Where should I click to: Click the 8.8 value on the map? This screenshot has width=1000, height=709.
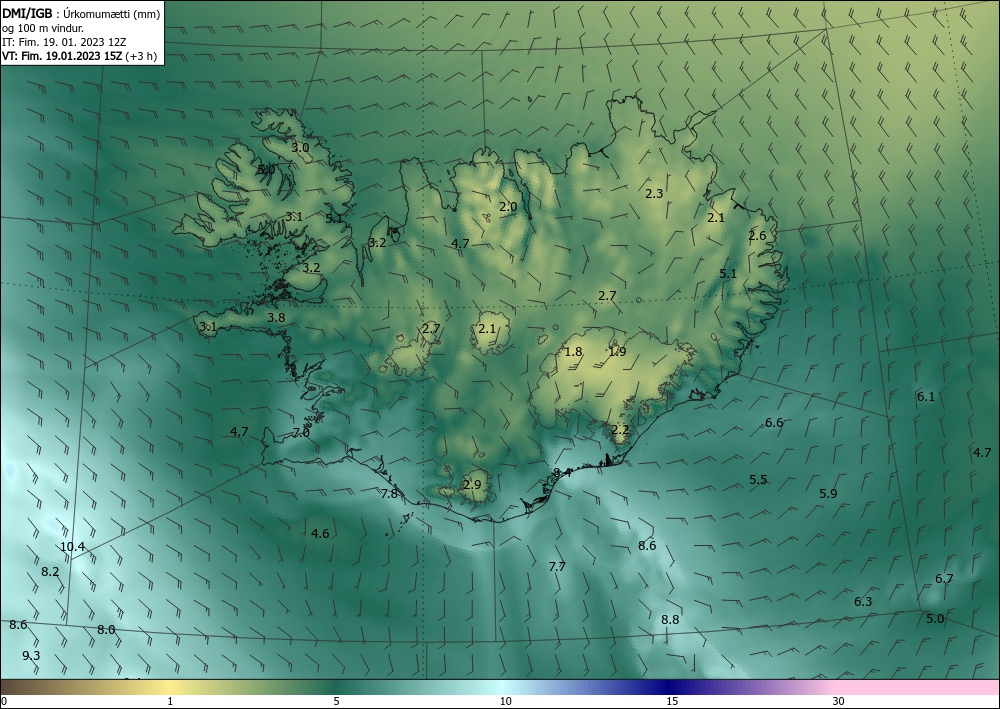pos(670,620)
